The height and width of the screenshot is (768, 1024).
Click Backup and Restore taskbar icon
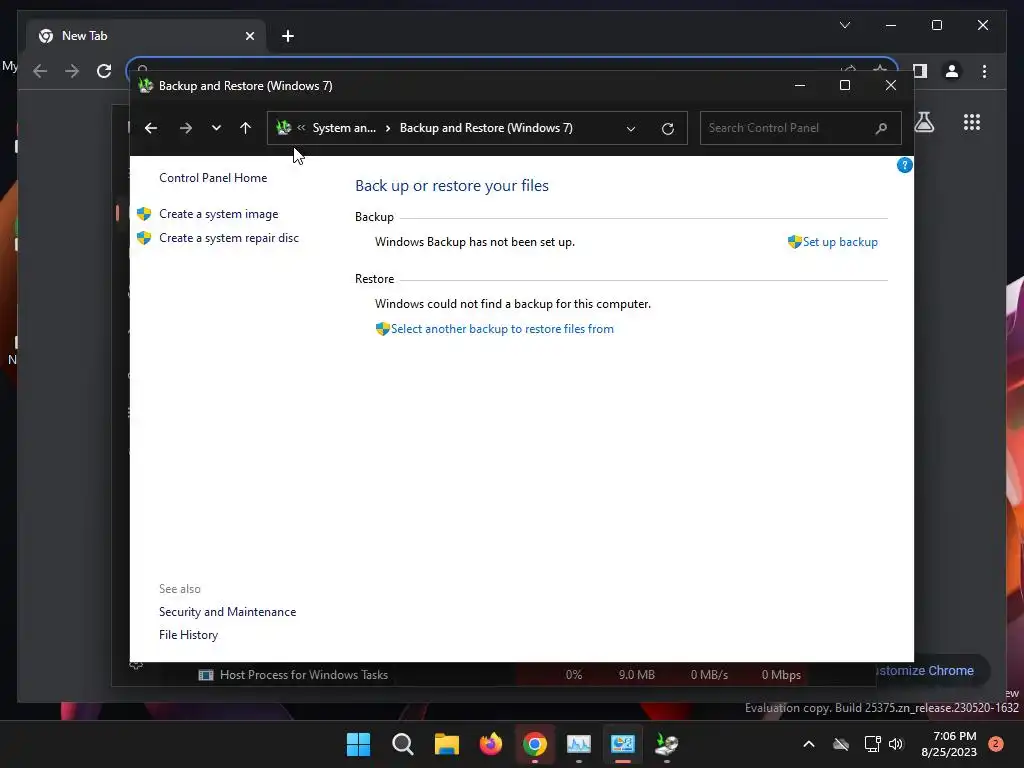667,744
